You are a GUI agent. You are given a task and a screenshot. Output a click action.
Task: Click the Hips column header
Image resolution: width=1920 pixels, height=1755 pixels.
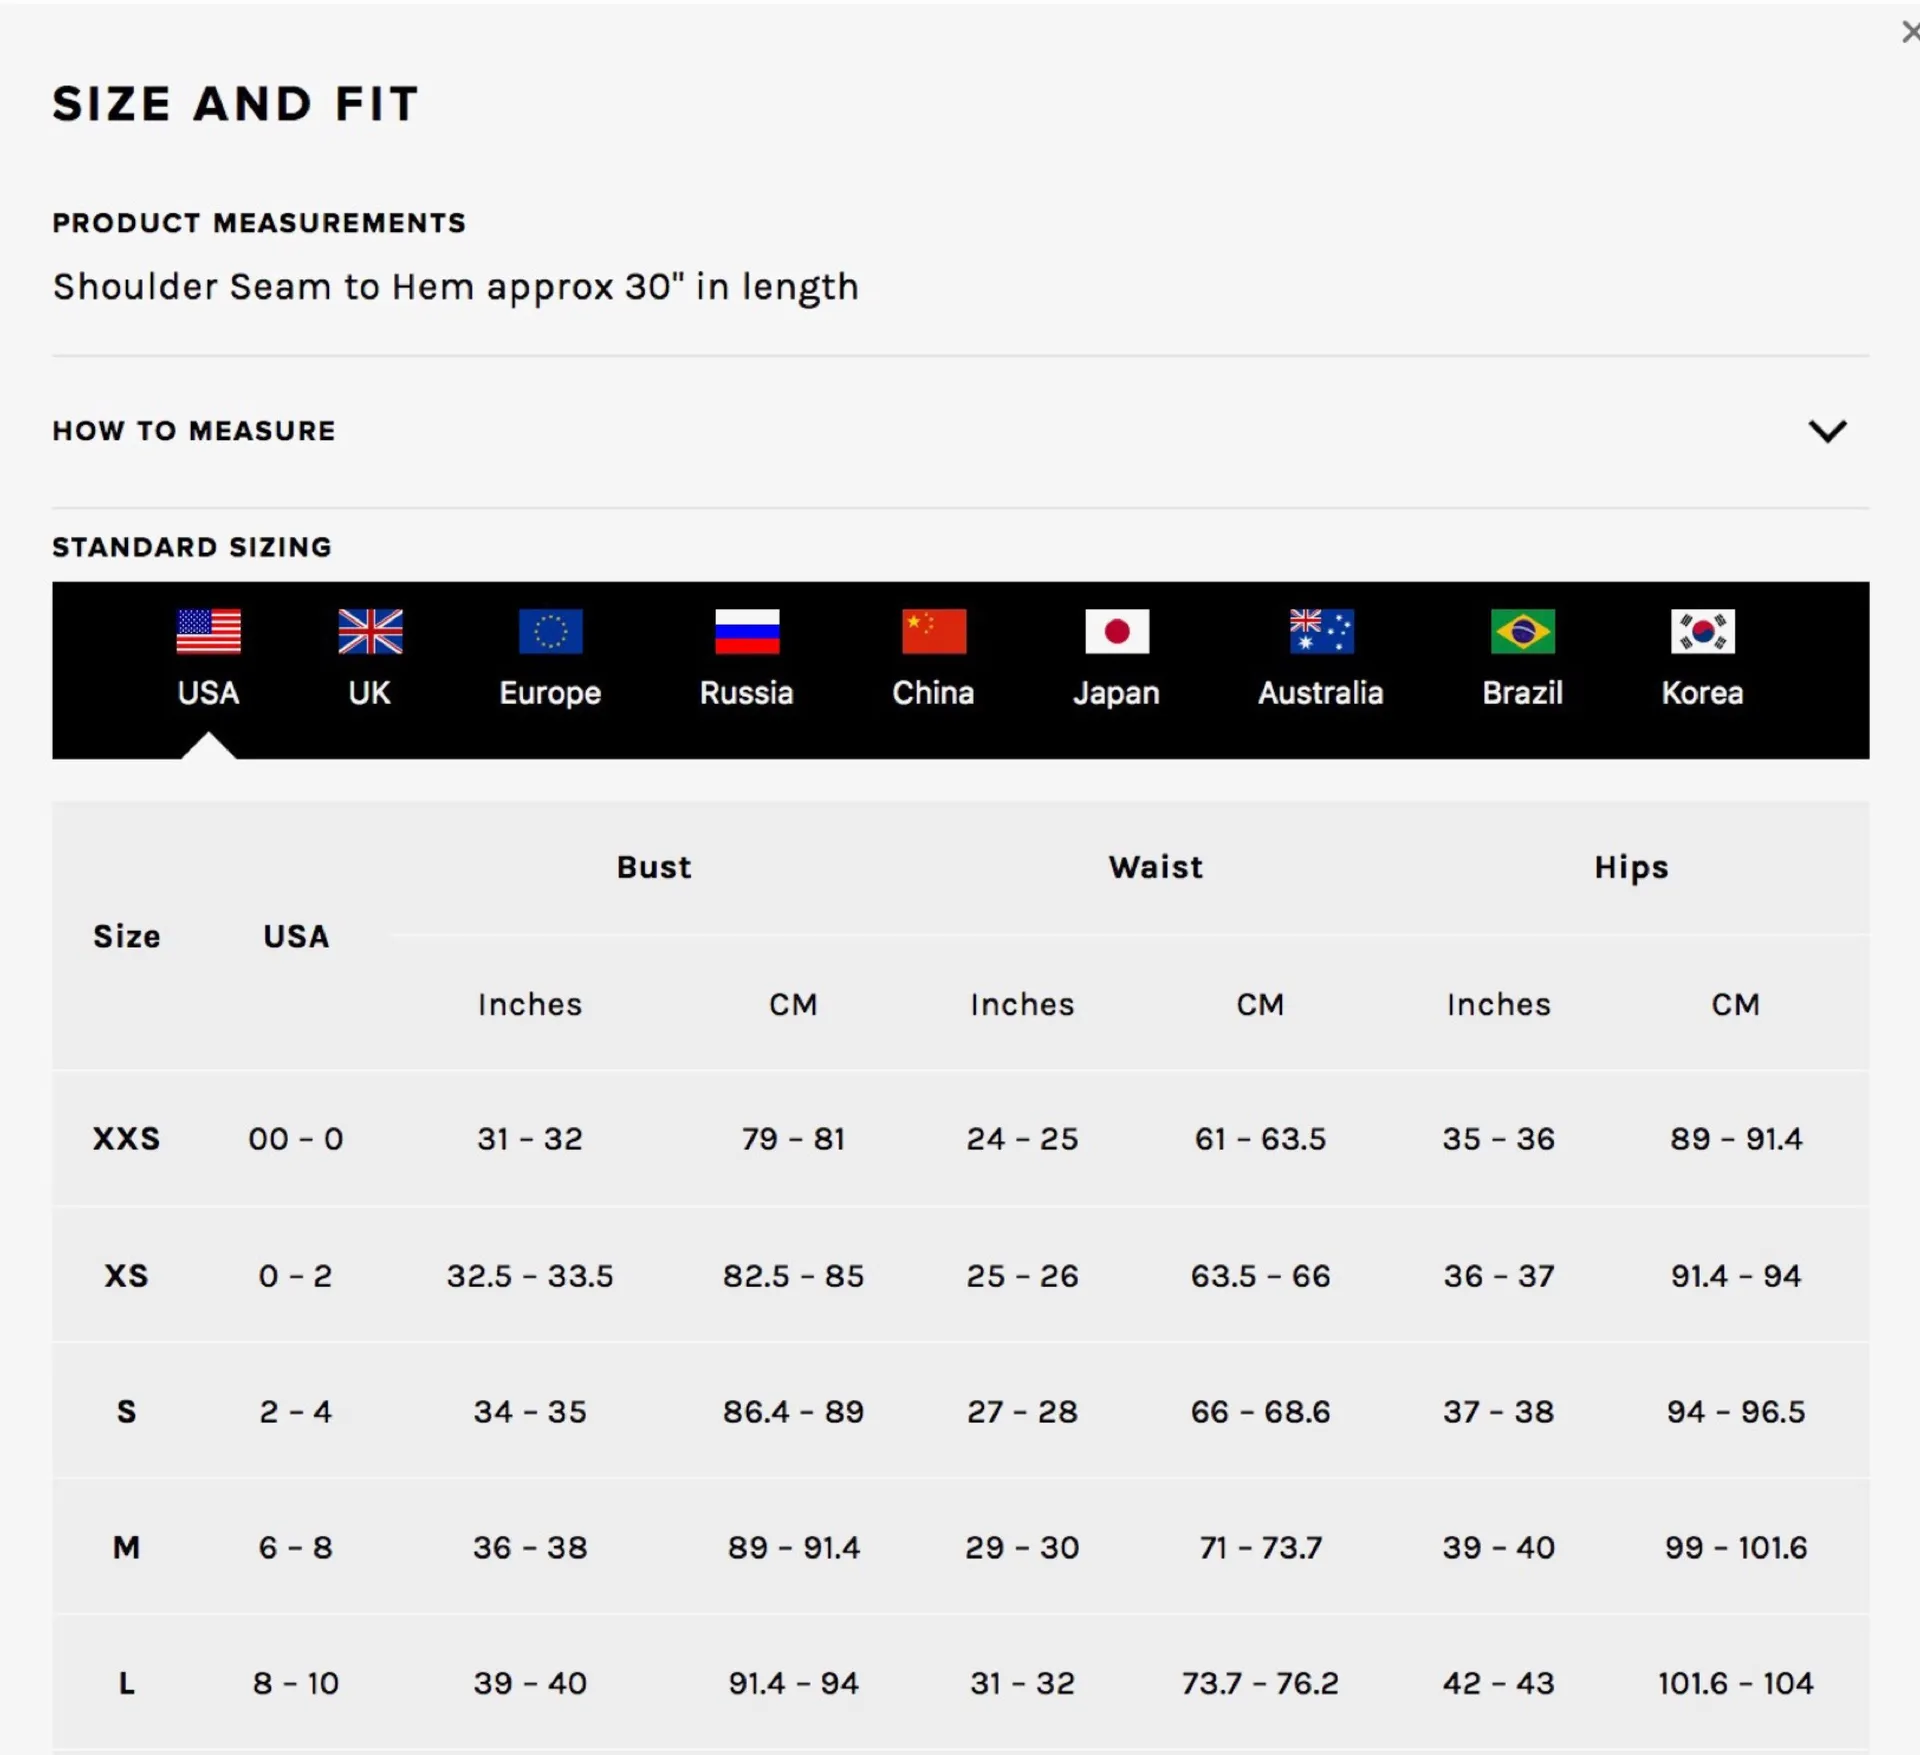[1631, 867]
